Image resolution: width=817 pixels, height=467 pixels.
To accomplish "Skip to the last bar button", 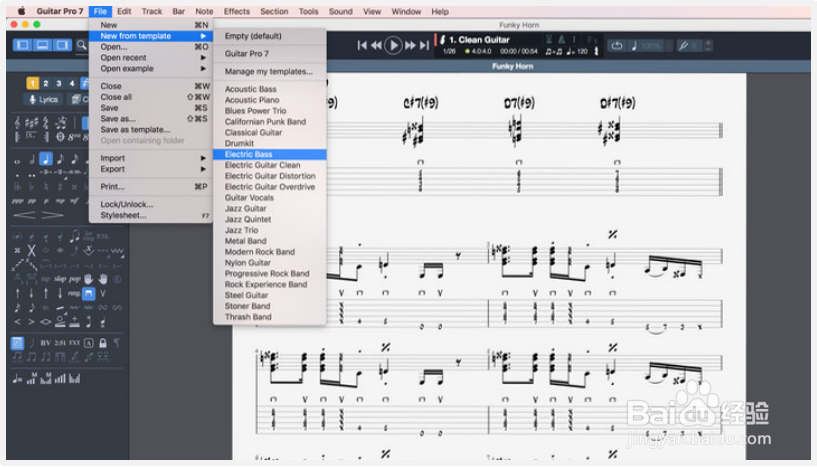I will click(x=425, y=45).
